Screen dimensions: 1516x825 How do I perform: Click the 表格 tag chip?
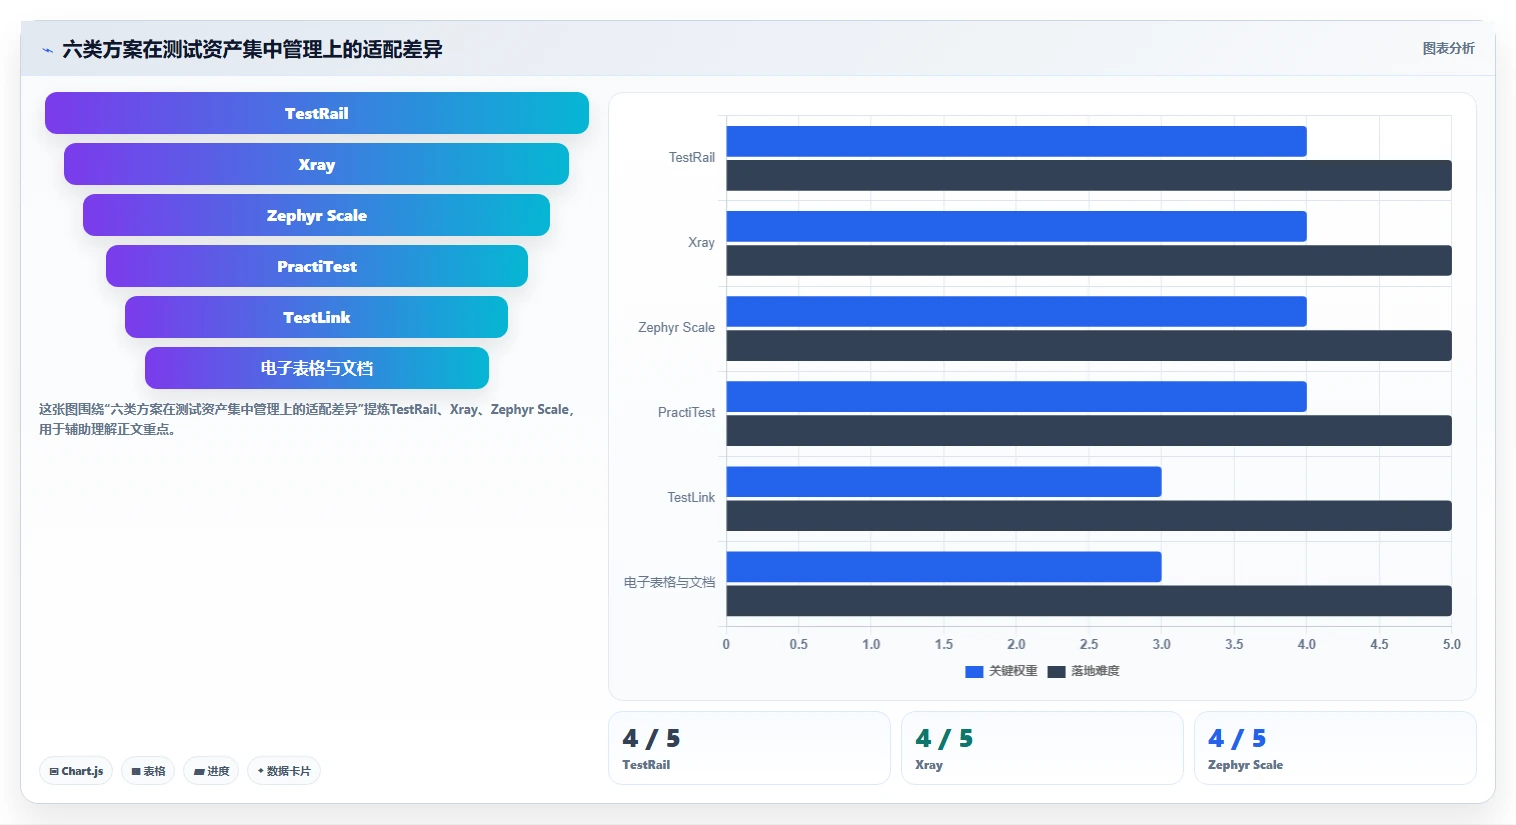click(x=148, y=771)
